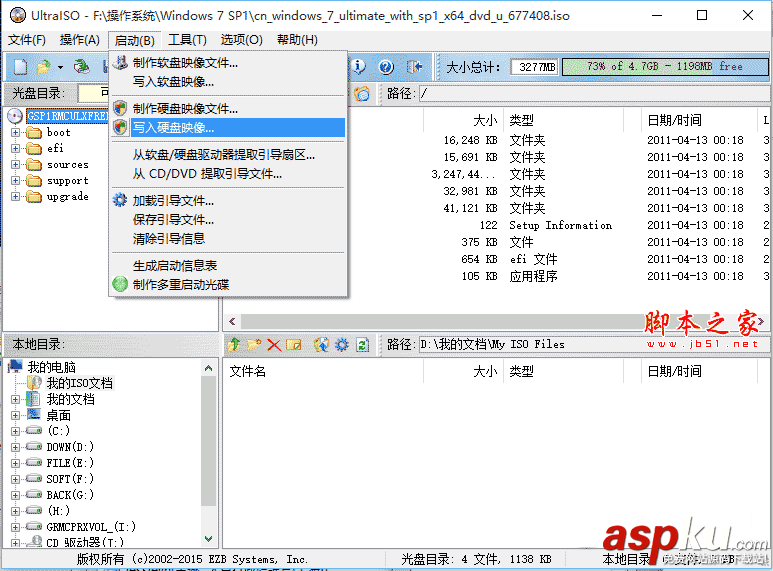Click the local Refresh icon
The height and width of the screenshot is (571, 773).
pos(362,344)
